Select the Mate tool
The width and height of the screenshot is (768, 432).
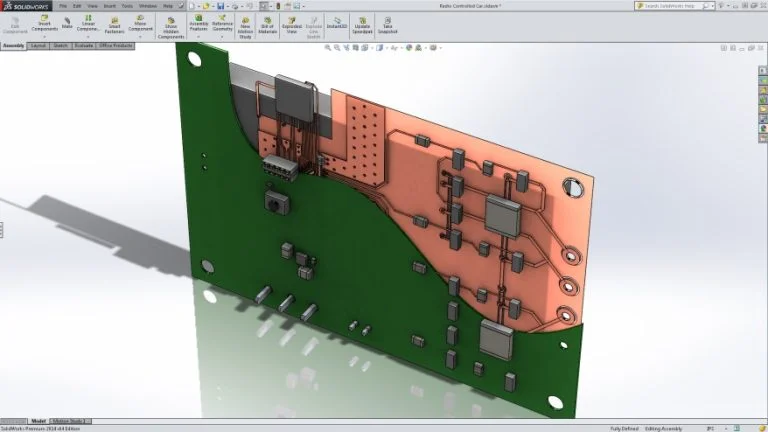[67, 22]
